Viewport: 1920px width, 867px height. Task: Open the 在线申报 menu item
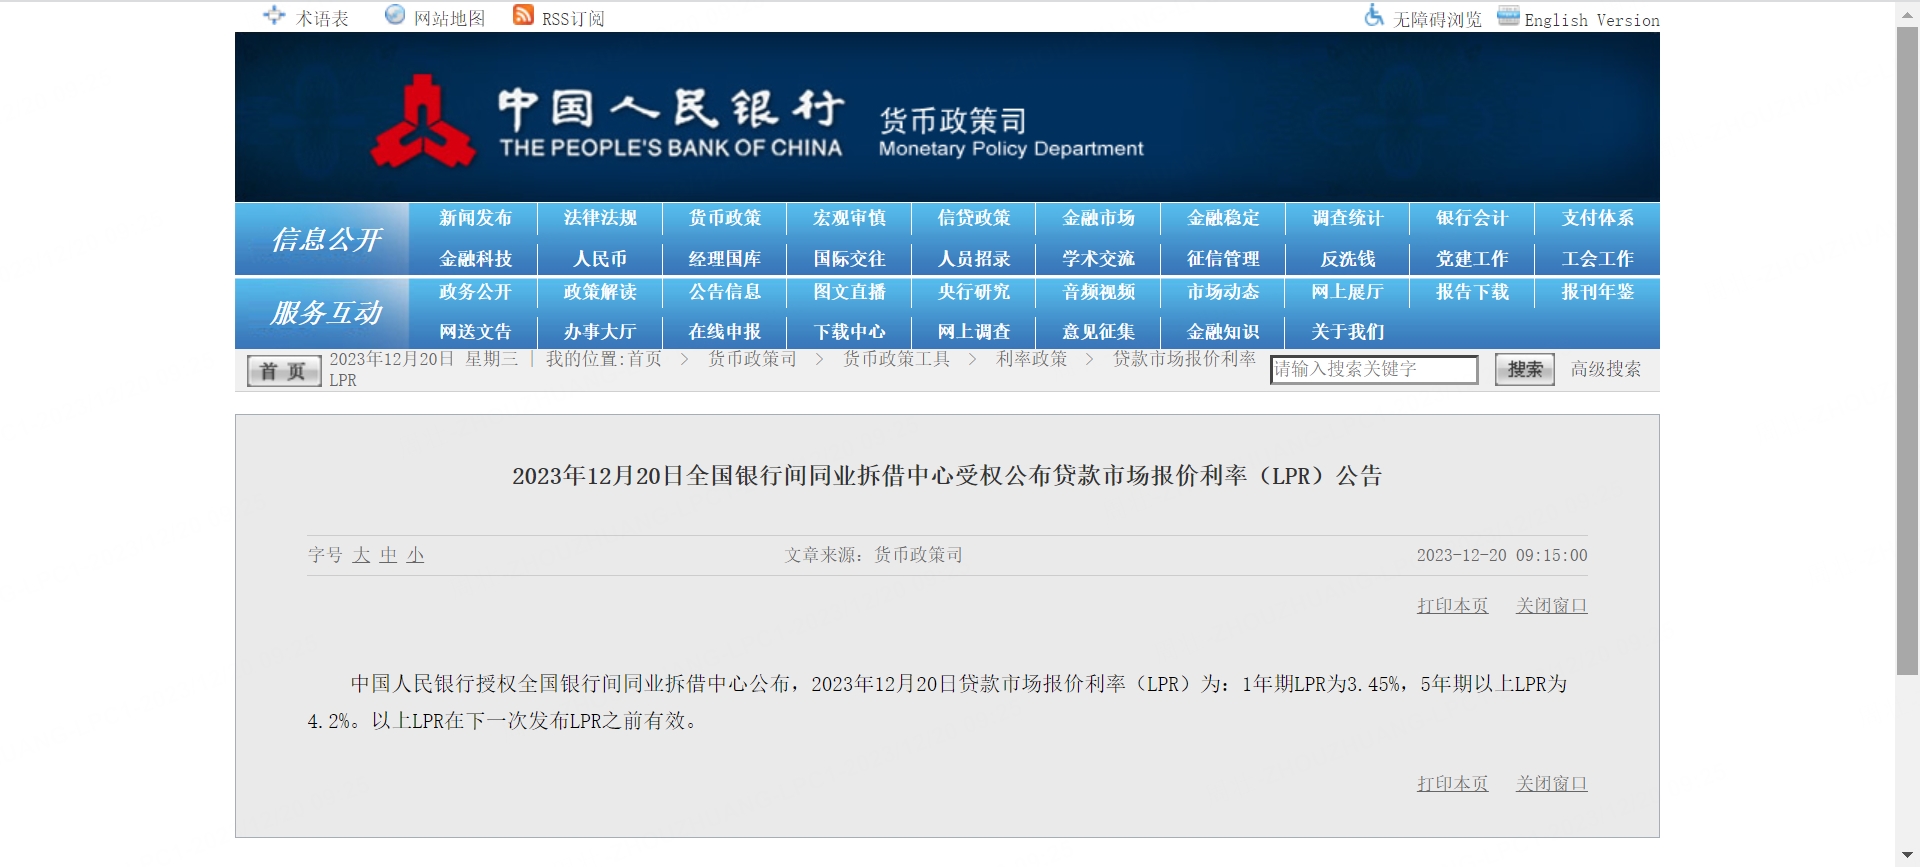(725, 332)
